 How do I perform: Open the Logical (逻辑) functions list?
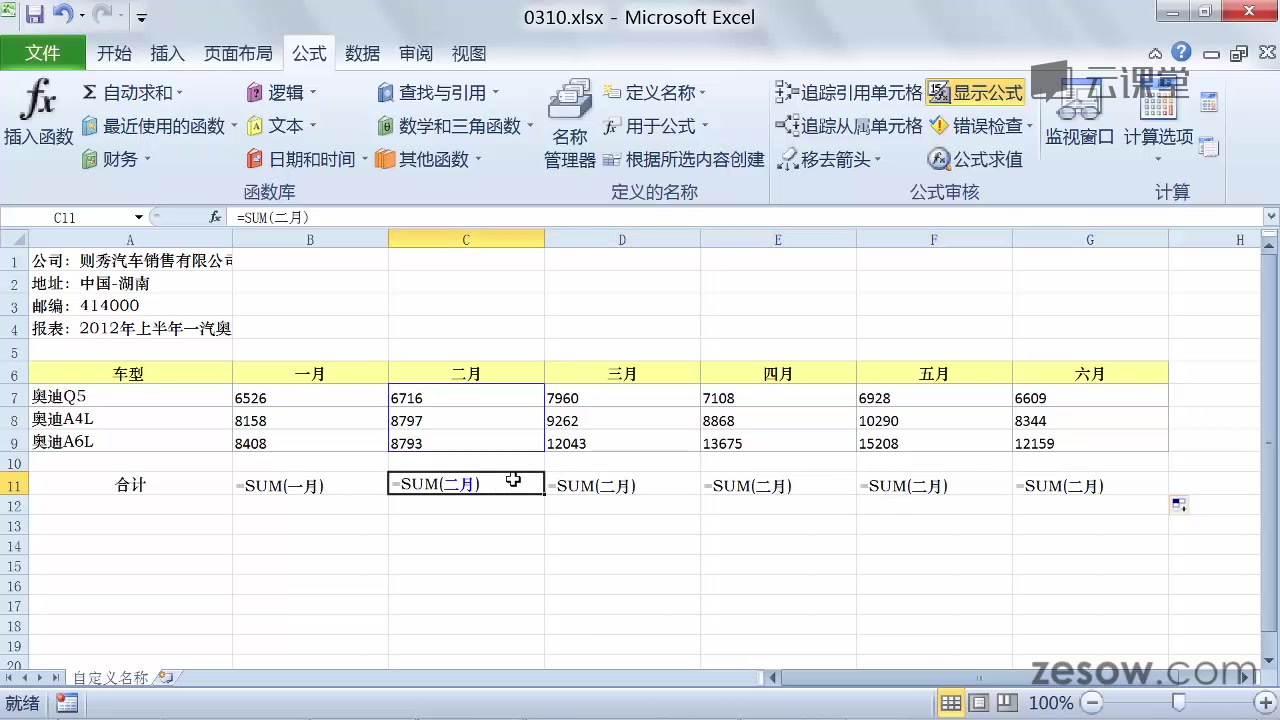(x=282, y=93)
